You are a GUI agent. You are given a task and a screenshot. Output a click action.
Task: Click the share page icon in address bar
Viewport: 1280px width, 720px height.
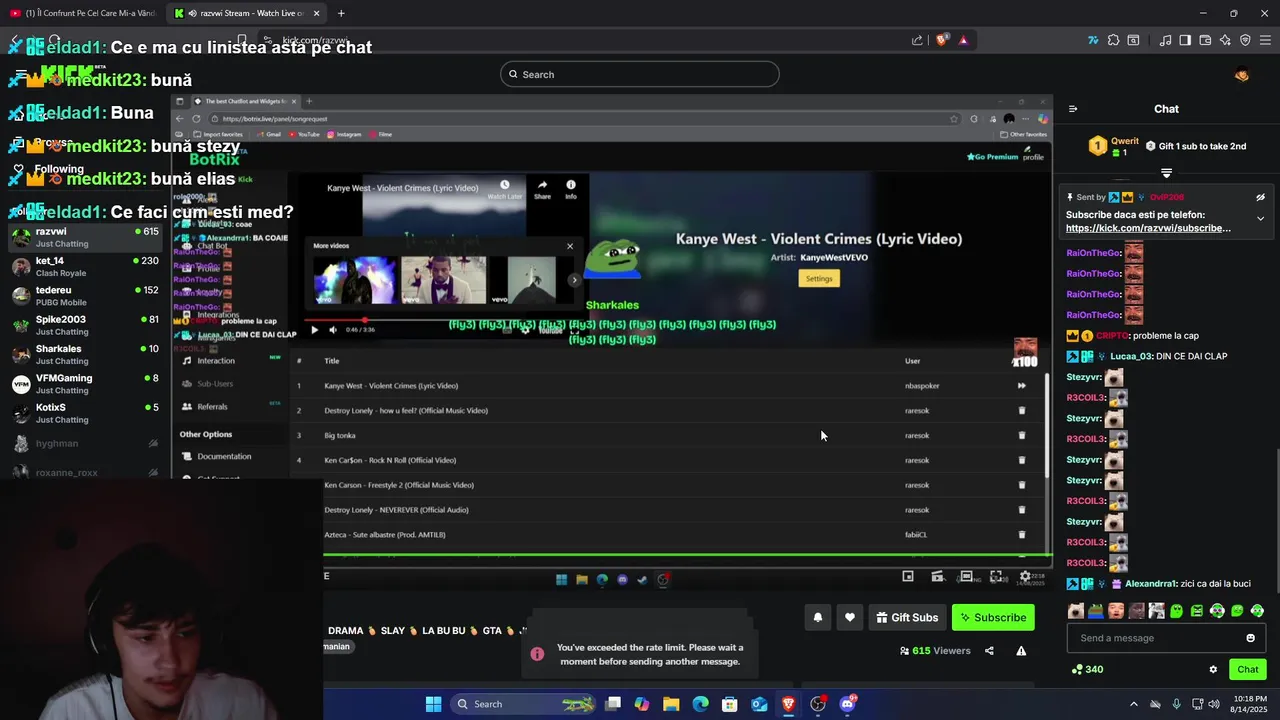coord(917,40)
